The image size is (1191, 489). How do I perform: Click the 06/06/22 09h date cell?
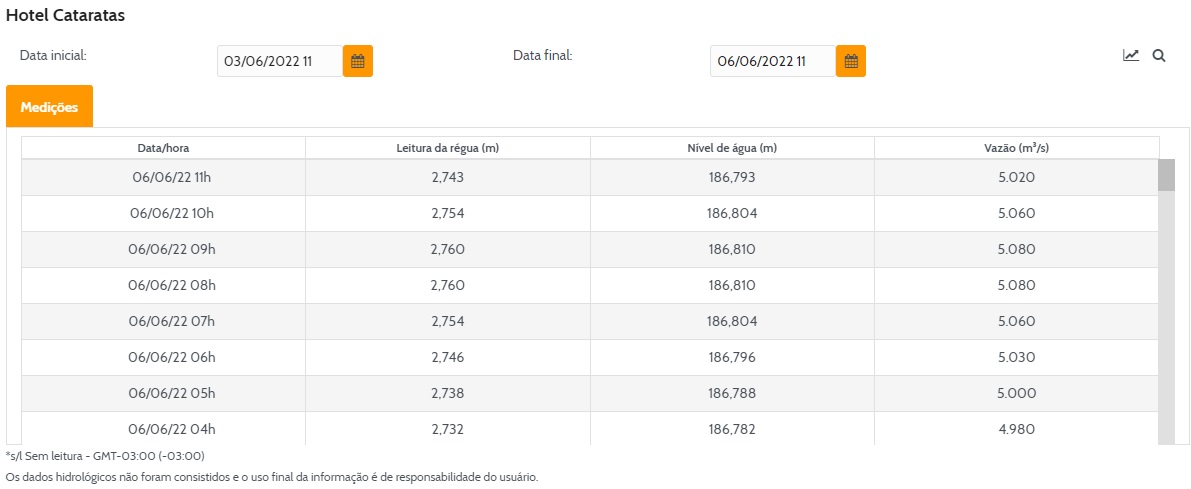click(173, 249)
